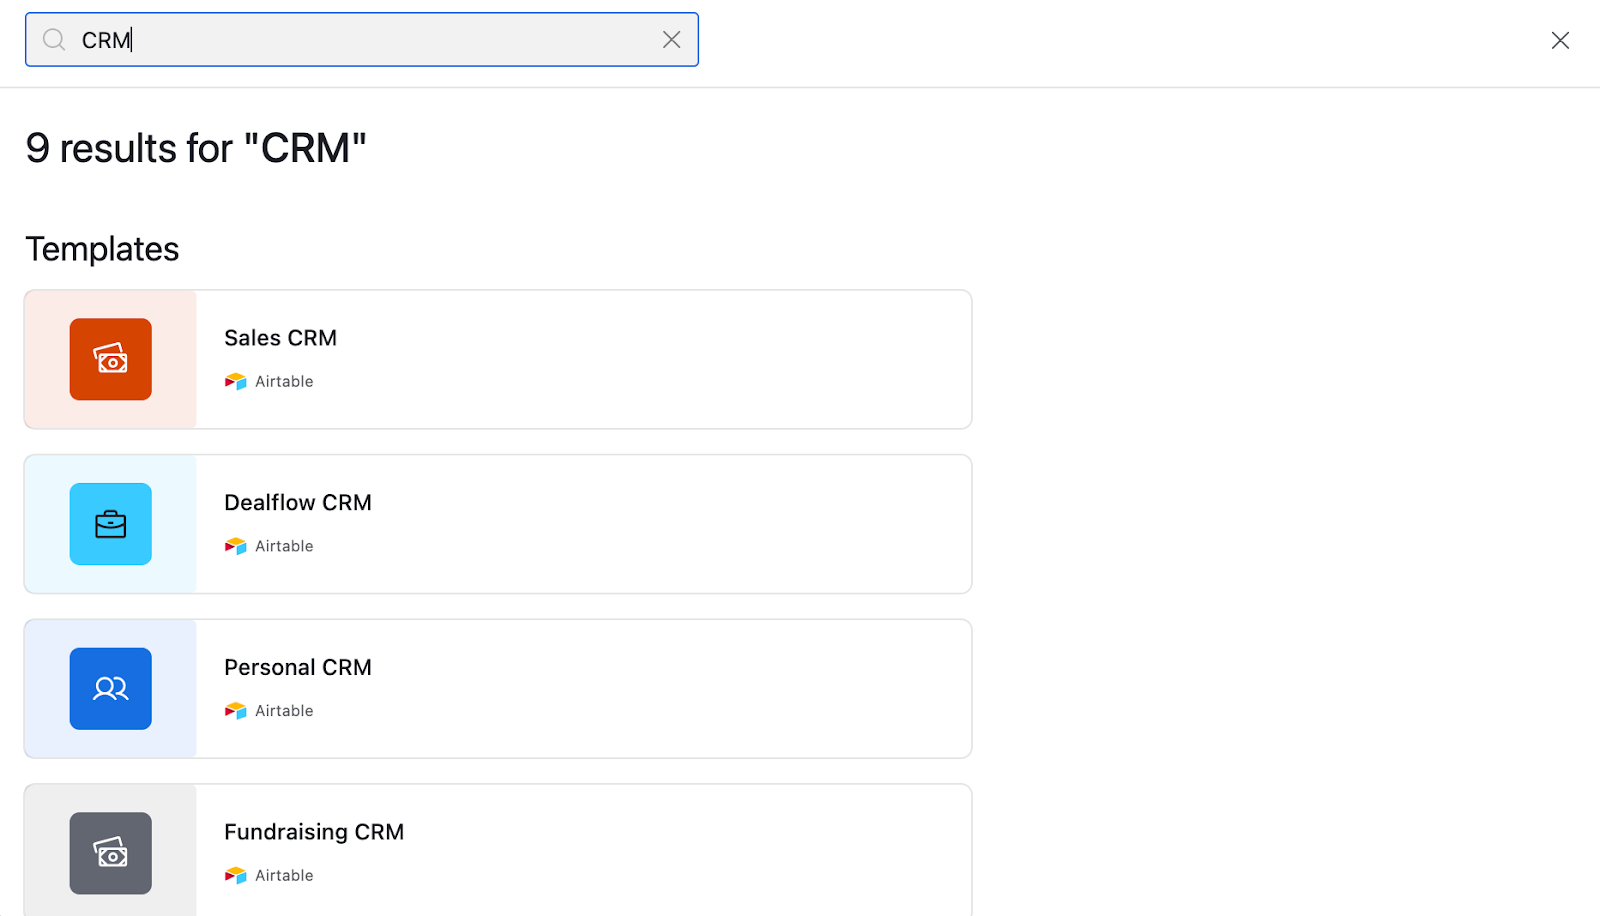
Task: Open the Dealflow CRM briefcase icon
Action: [x=111, y=524]
